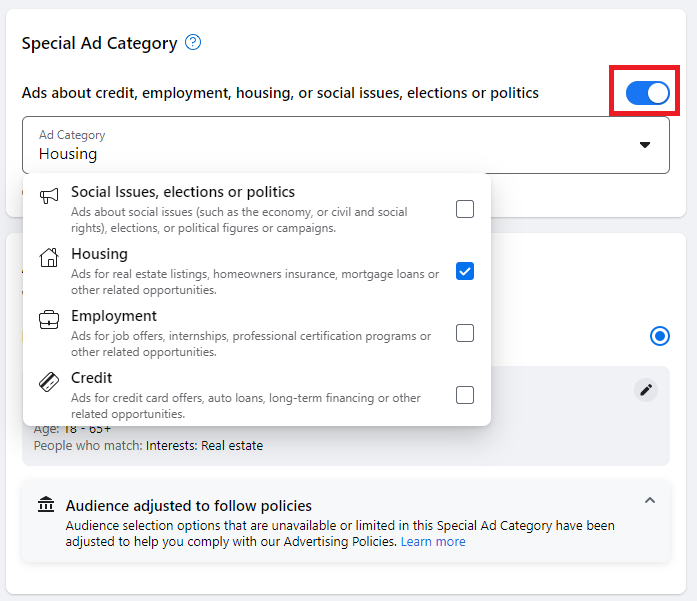Open the Ad Category dropdown arrow
This screenshot has width=697, height=601.
point(645,145)
